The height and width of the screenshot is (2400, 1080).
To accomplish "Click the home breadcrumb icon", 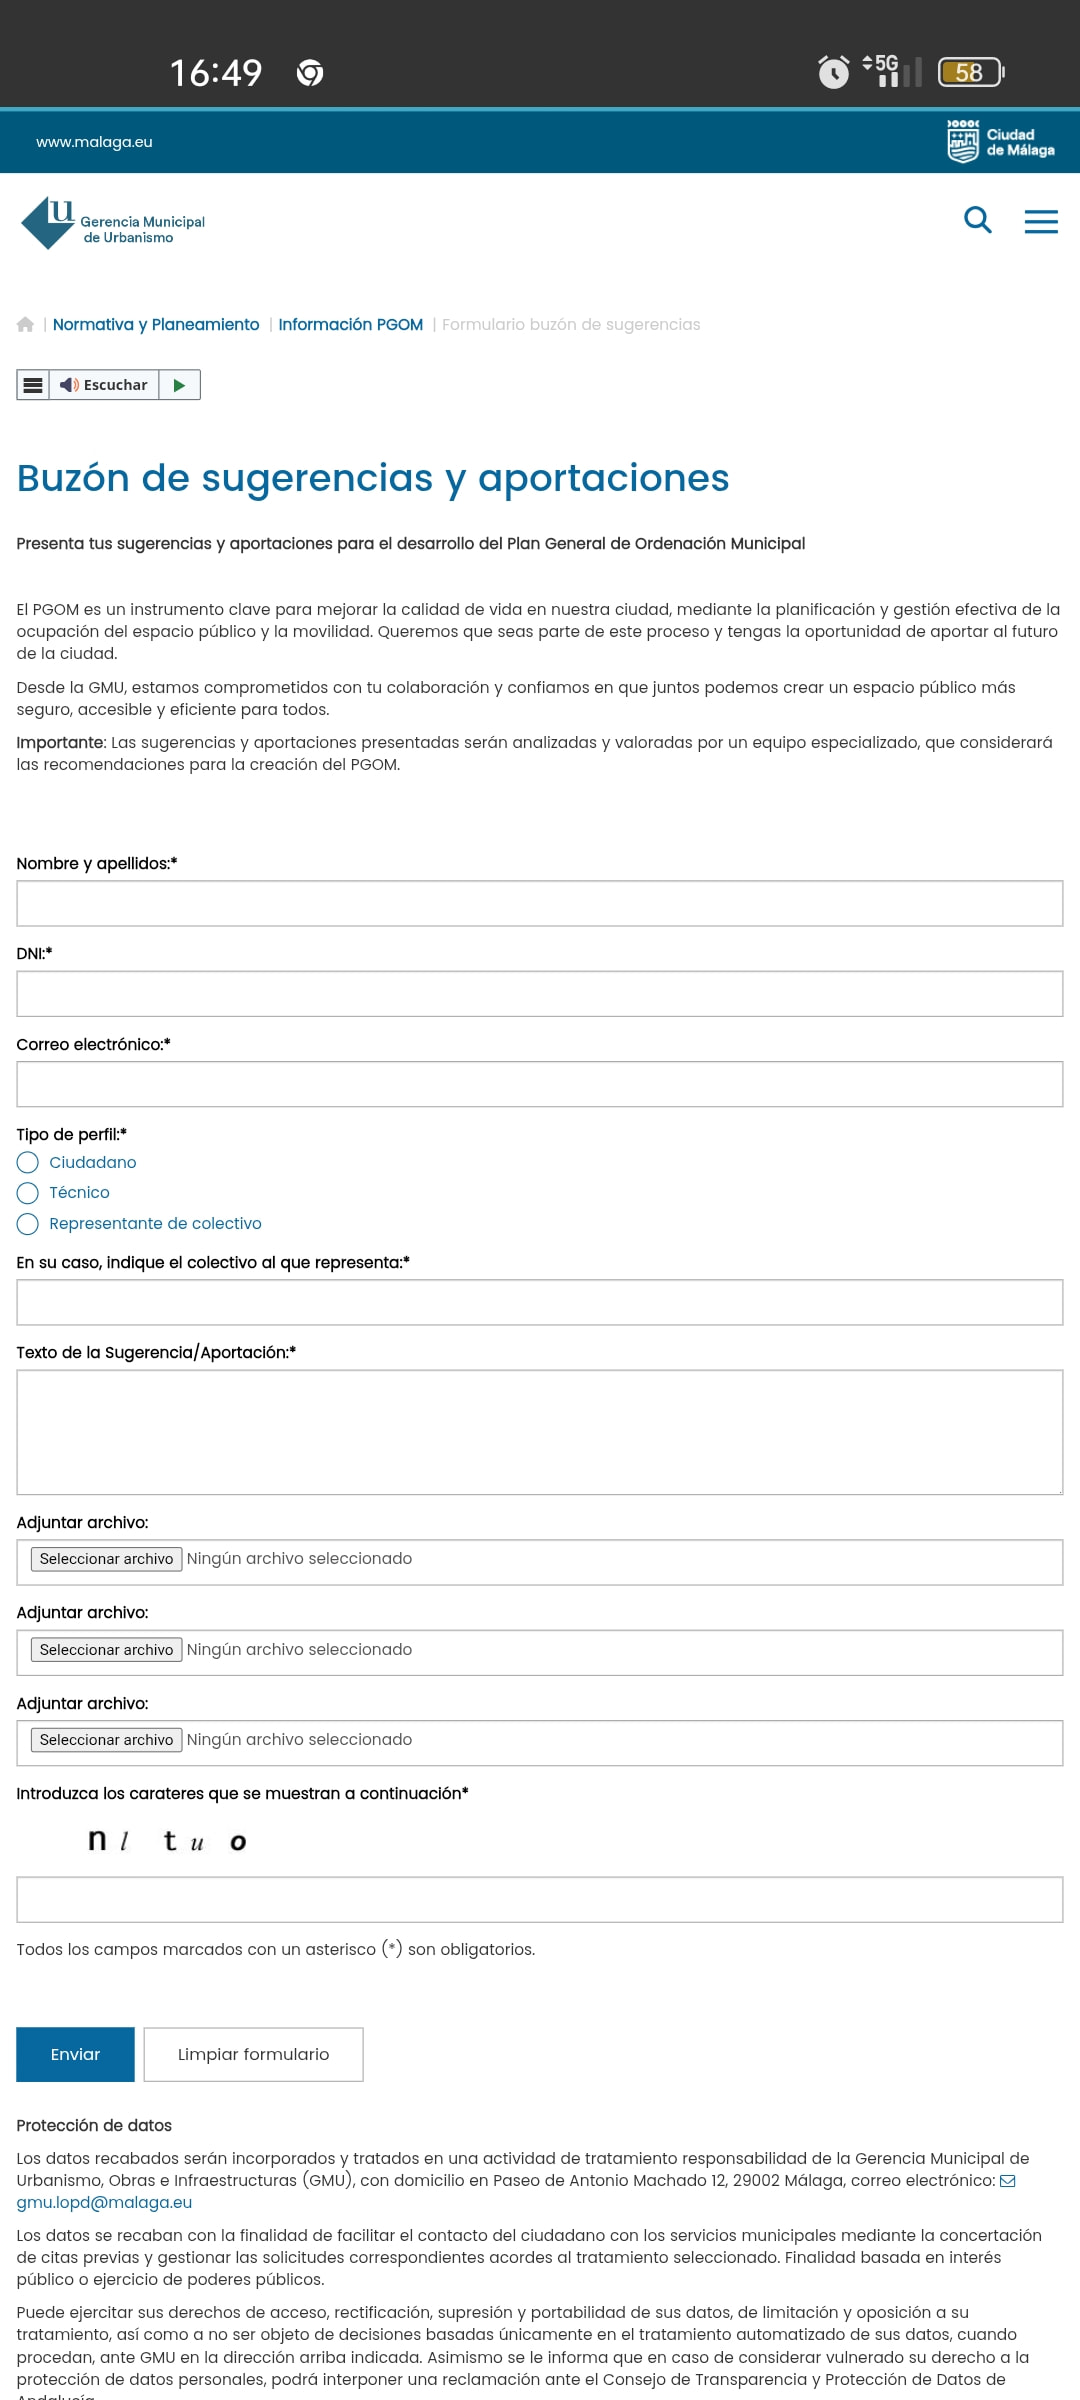I will 26,324.
